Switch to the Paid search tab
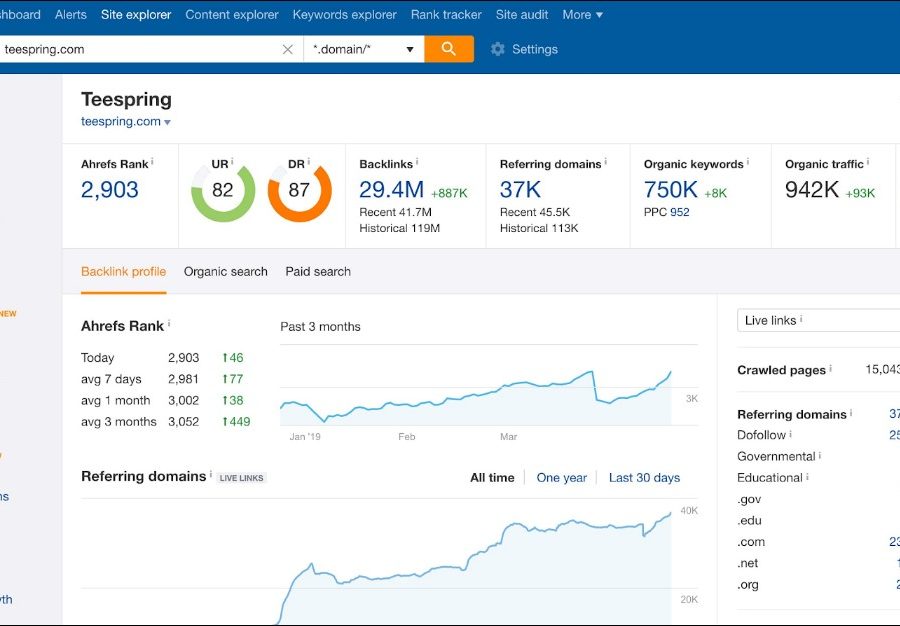This screenshot has width=900, height=626. (318, 271)
